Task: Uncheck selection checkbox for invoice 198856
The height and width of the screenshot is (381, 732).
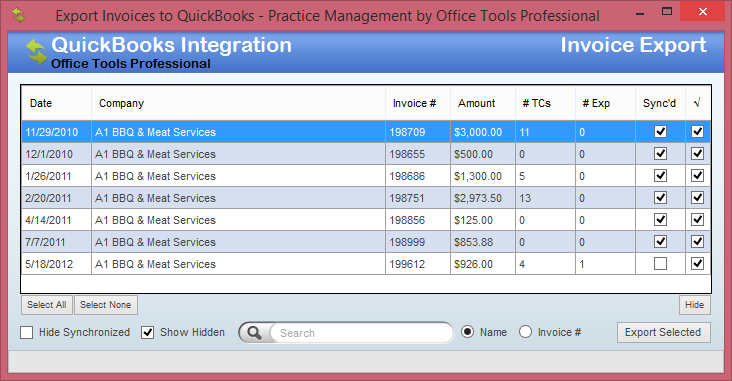Action: (x=697, y=219)
